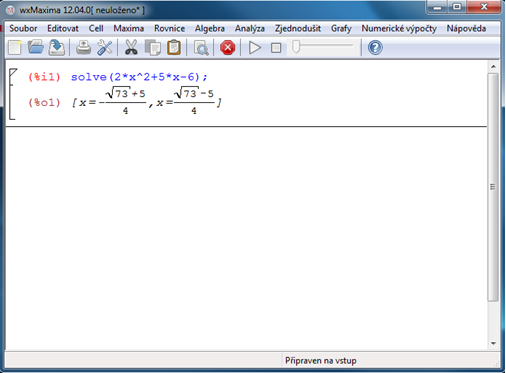Image resolution: width=506 pixels, height=373 pixels.
Task: Paste from clipboard toolbar icon
Action: coord(174,47)
